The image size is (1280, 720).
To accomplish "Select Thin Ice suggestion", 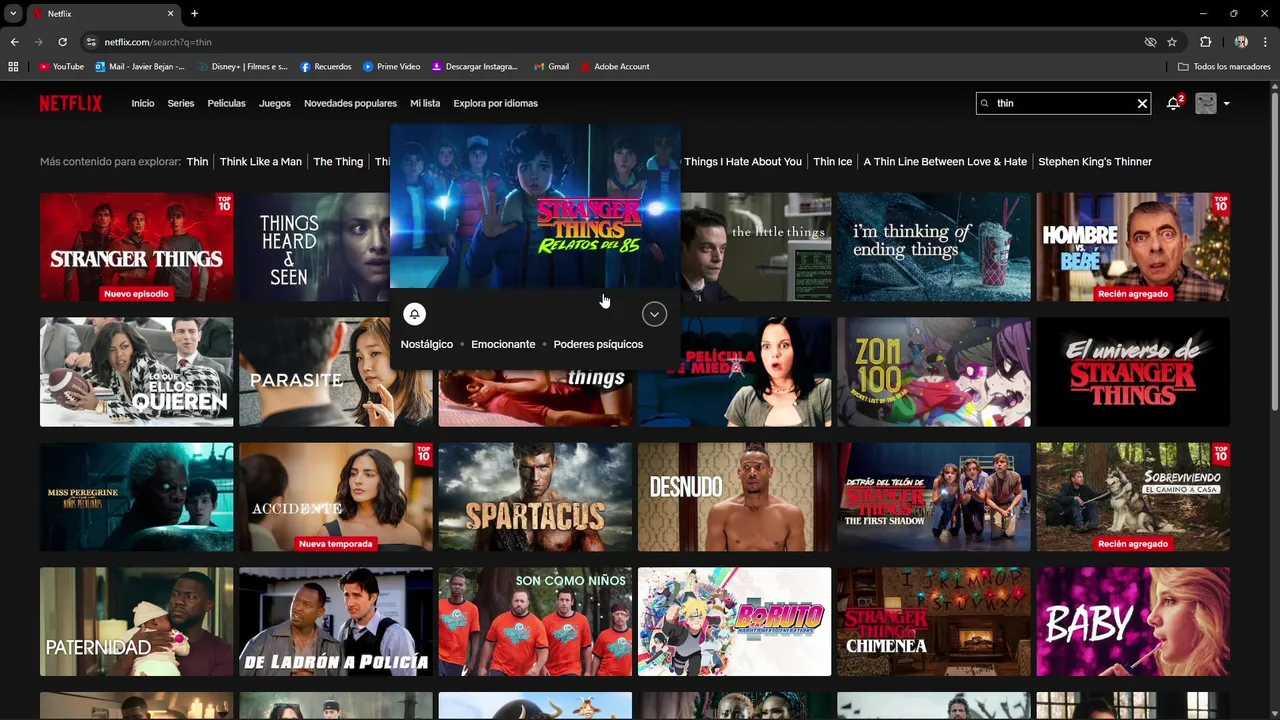I will [833, 161].
